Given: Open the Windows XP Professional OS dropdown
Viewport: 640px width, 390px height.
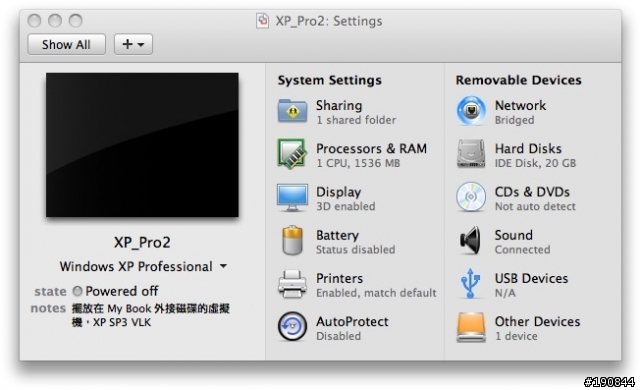Looking at the screenshot, I should click(143, 266).
